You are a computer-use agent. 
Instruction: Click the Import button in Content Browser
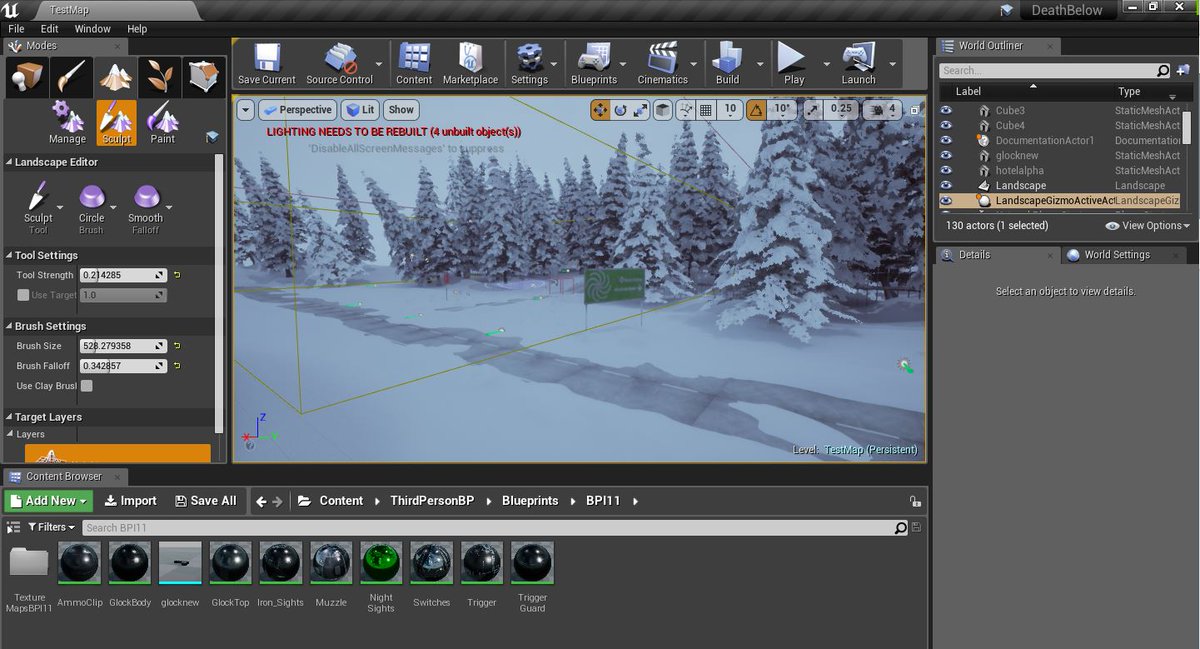tap(130, 501)
